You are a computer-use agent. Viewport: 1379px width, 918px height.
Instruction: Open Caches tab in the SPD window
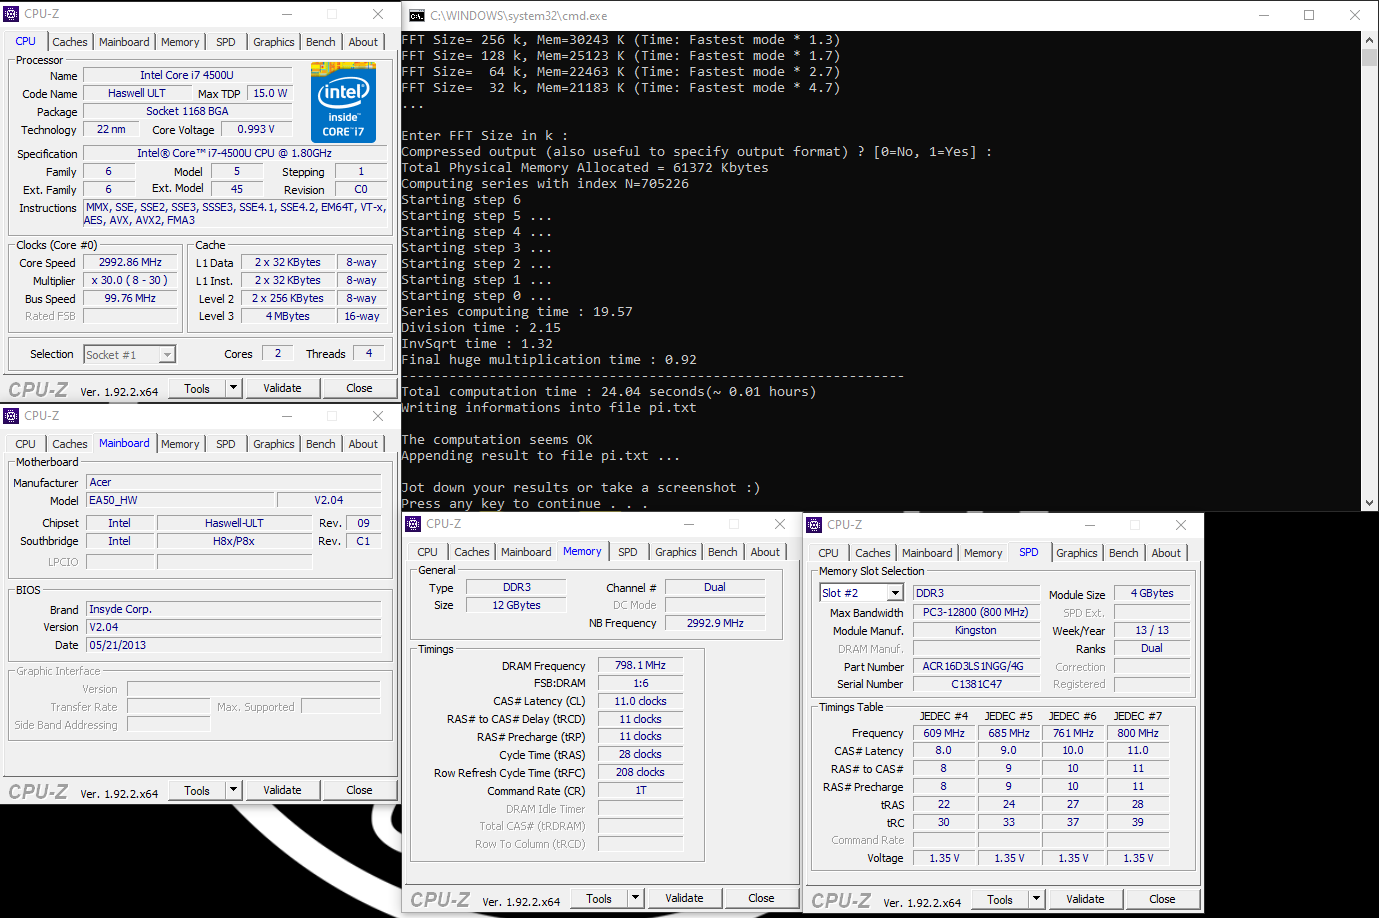pos(873,553)
